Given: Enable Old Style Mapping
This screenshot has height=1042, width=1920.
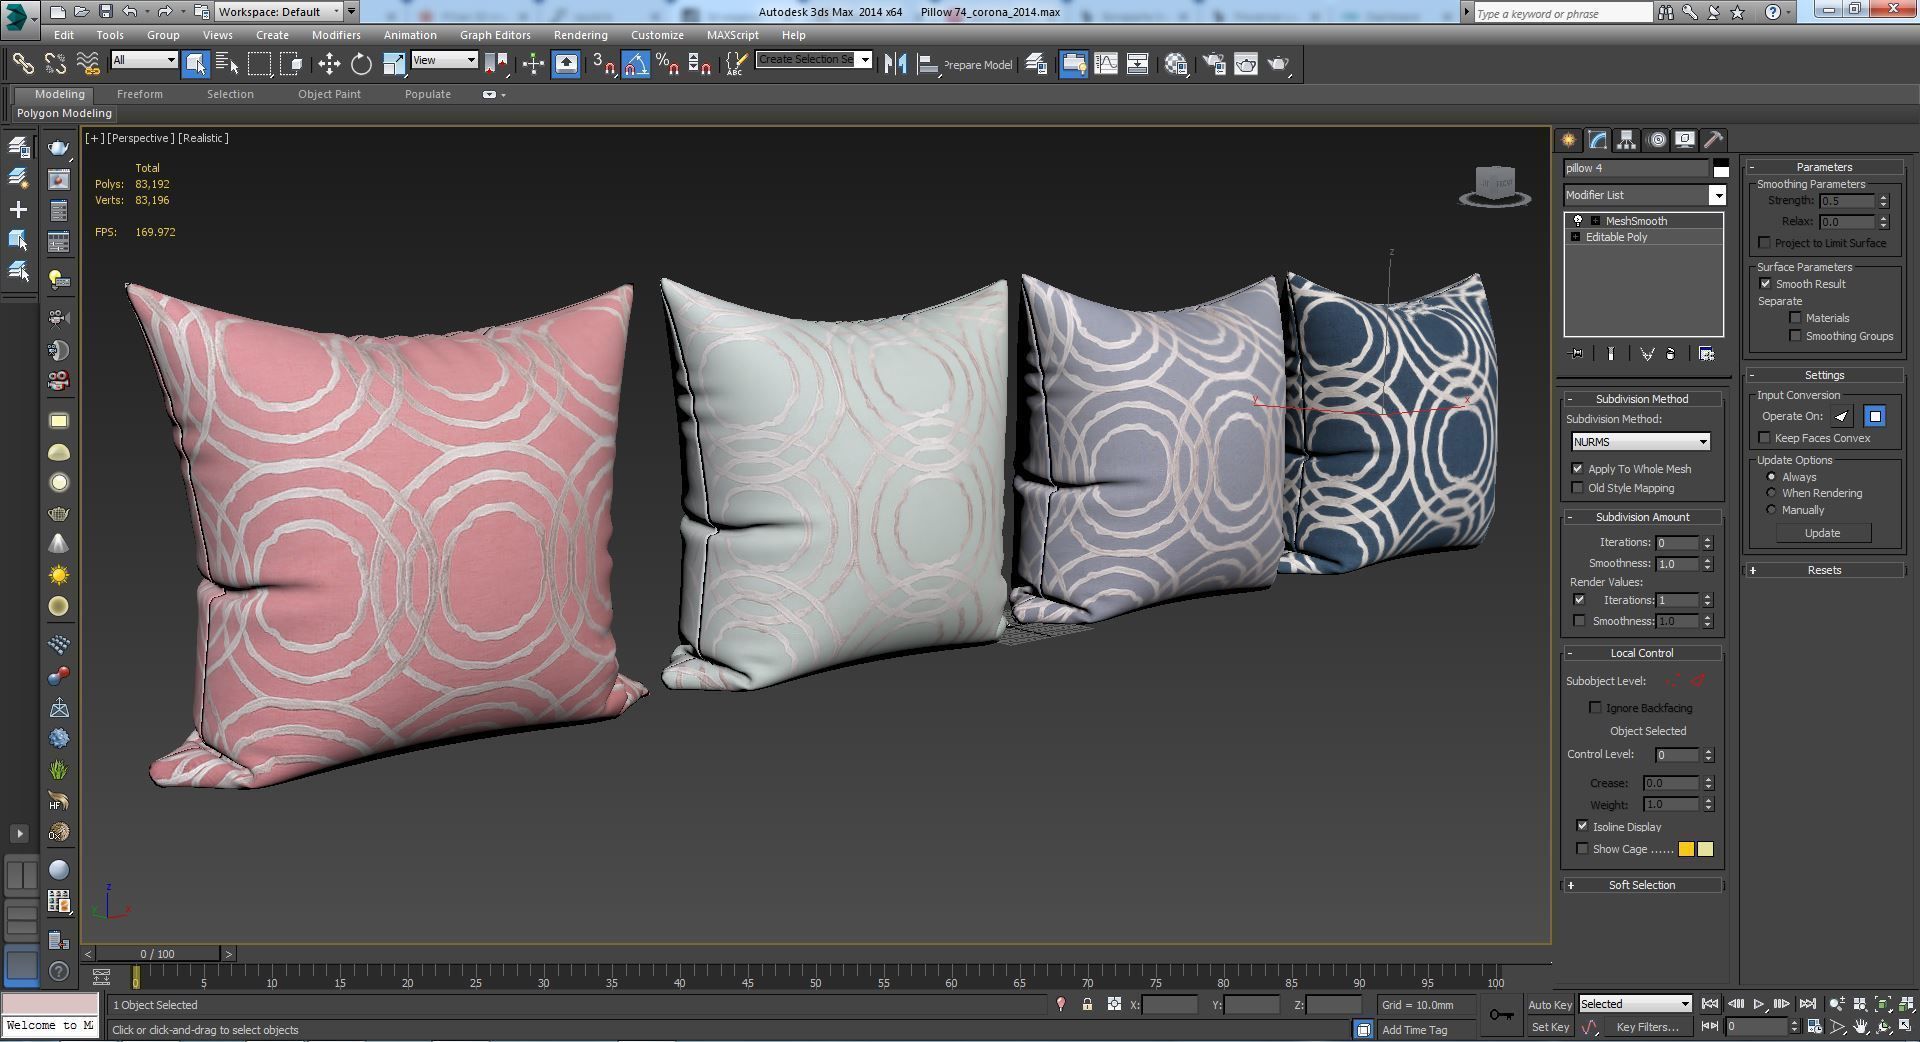Looking at the screenshot, I should pos(1578,488).
